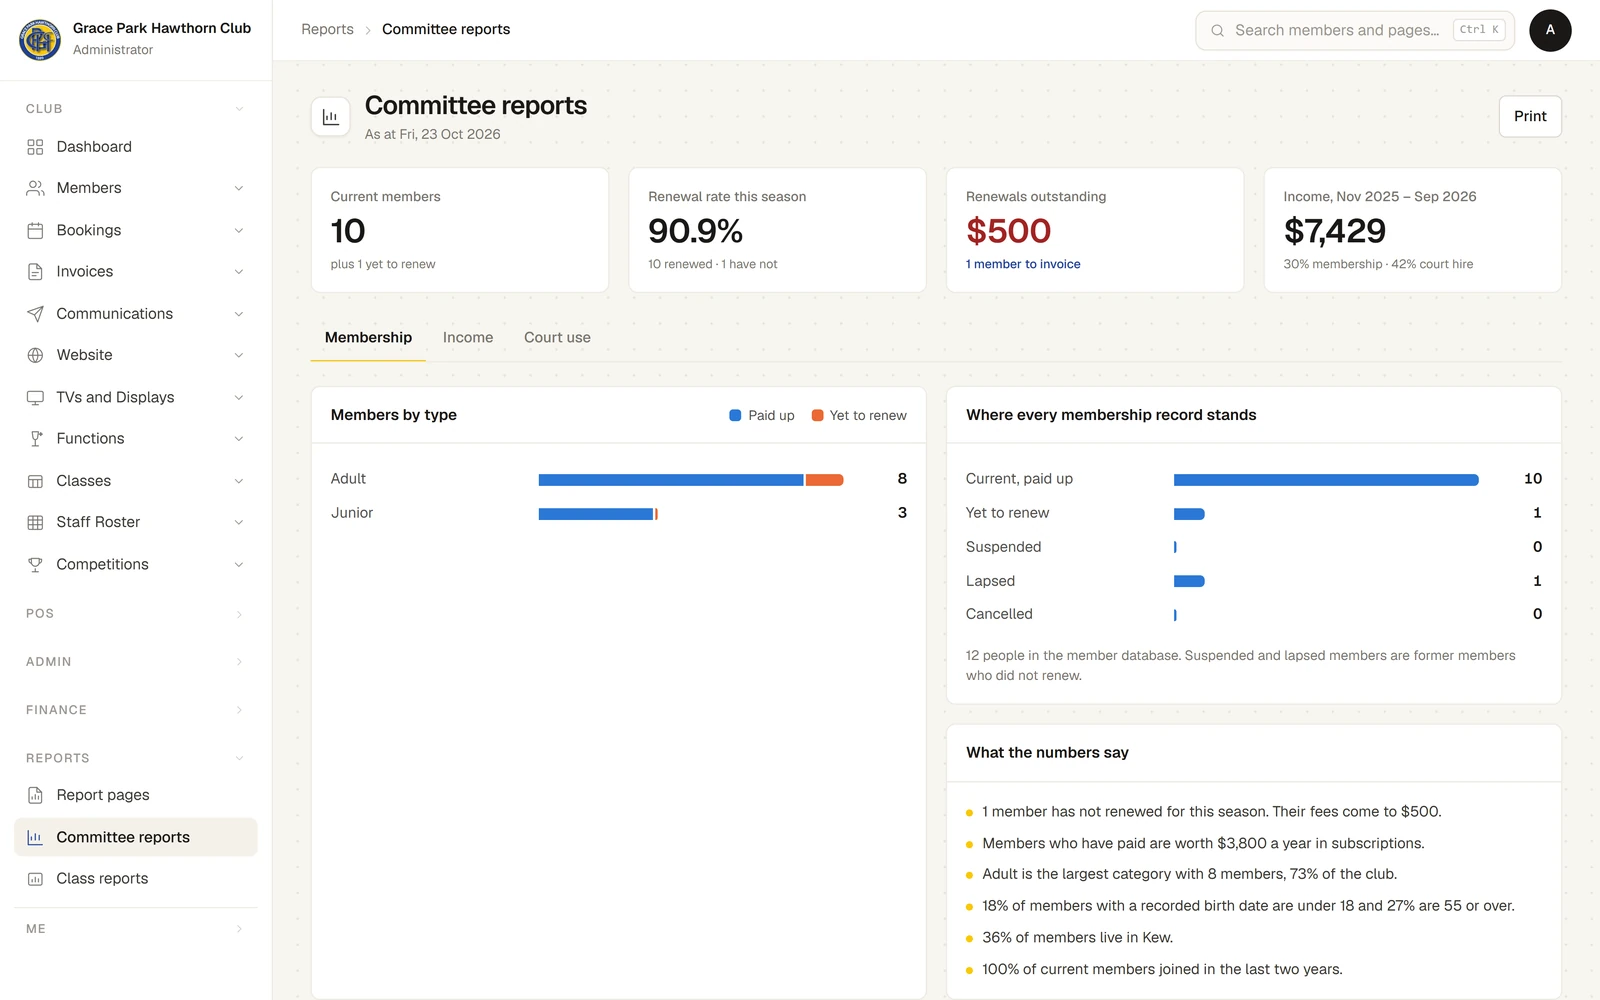Click the Print button

click(1530, 116)
